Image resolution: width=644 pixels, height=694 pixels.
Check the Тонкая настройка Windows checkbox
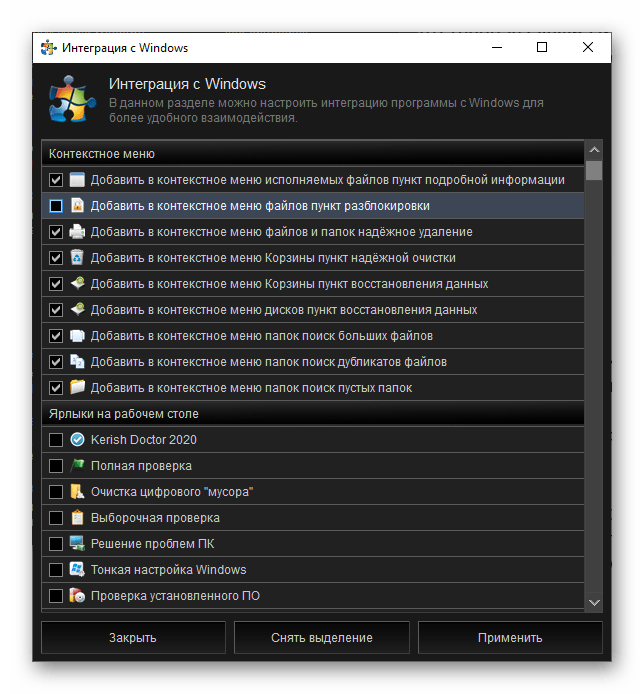click(x=56, y=570)
